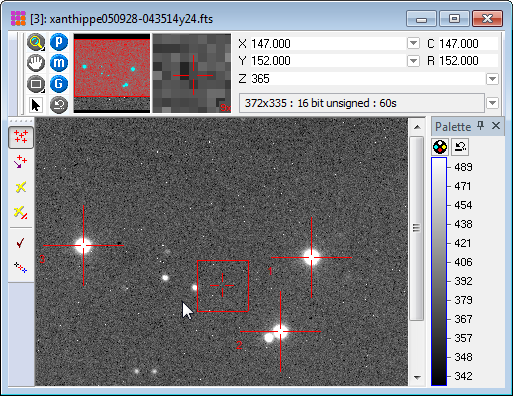Viewport: 513px width, 396px height.
Task: Click the reset view icon beside pointer
Action: (x=59, y=105)
